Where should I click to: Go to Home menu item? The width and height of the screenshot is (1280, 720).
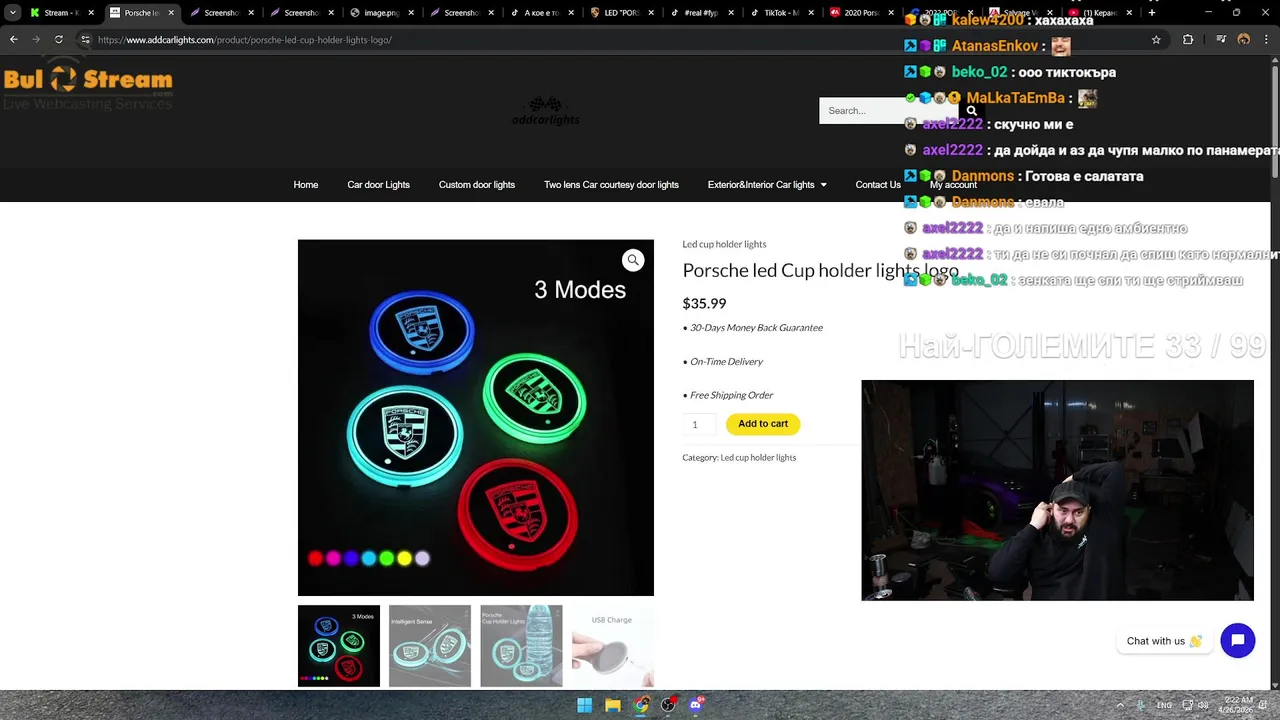point(306,185)
